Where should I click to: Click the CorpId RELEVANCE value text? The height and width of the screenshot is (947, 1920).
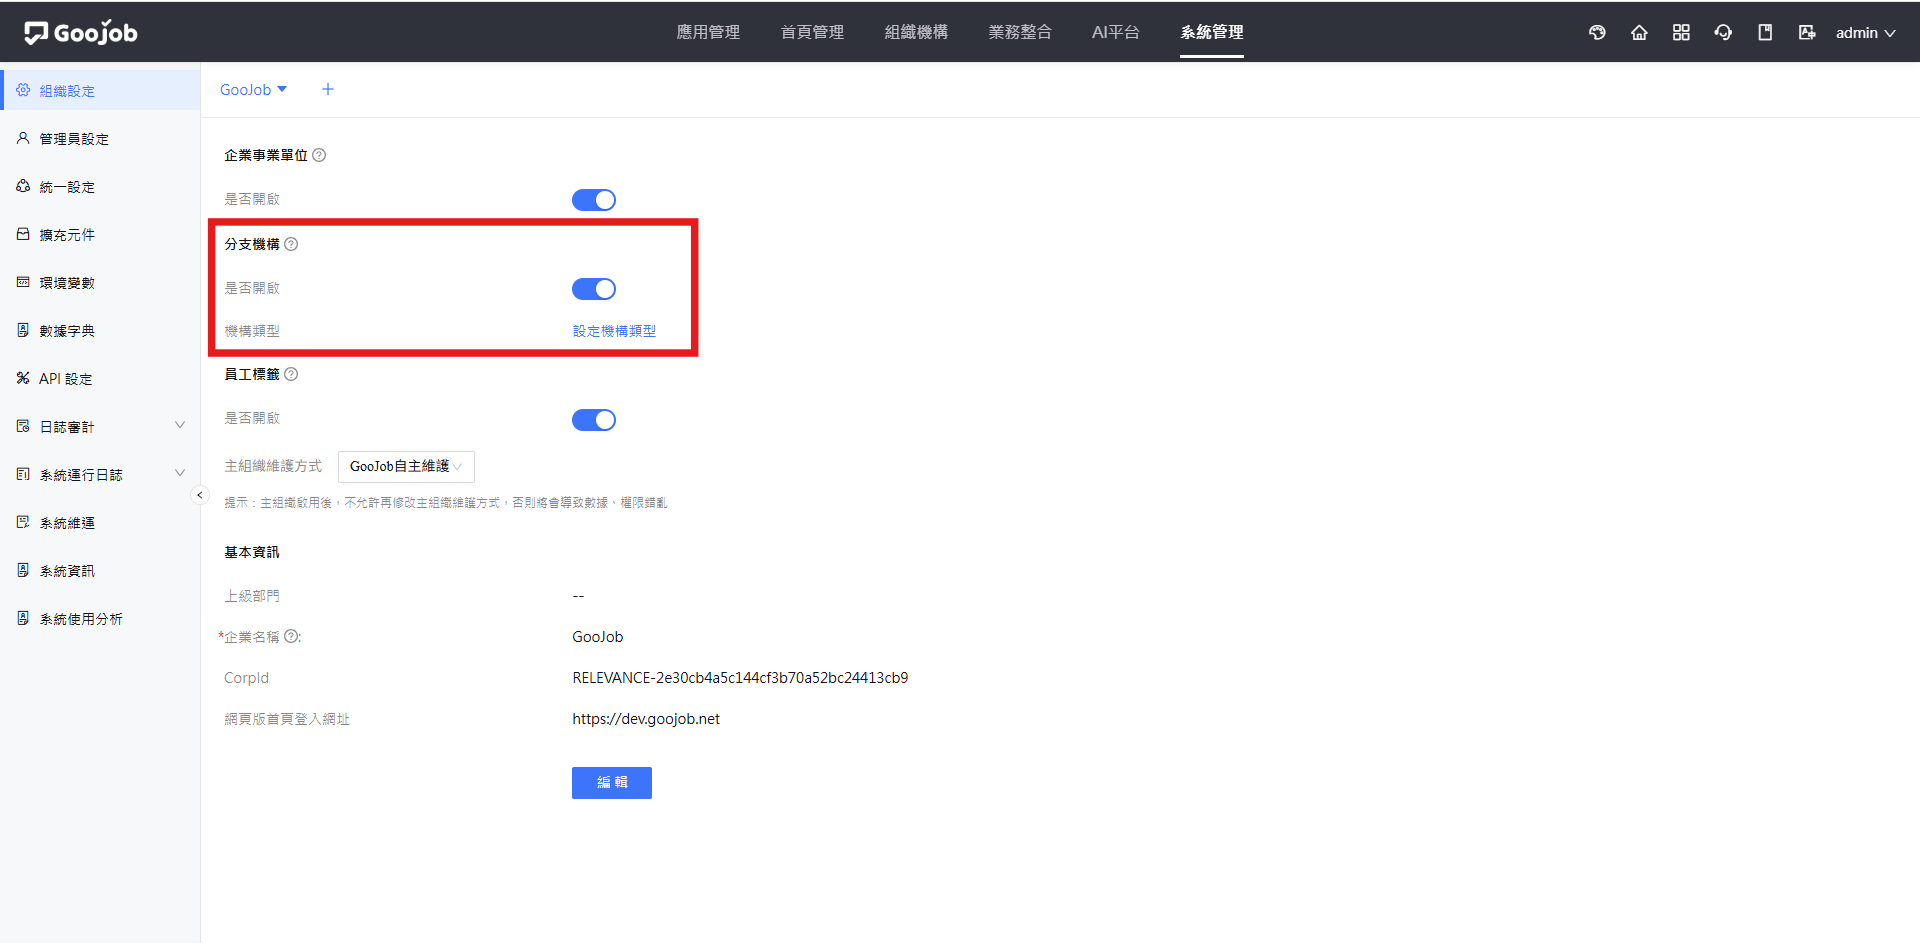(740, 678)
